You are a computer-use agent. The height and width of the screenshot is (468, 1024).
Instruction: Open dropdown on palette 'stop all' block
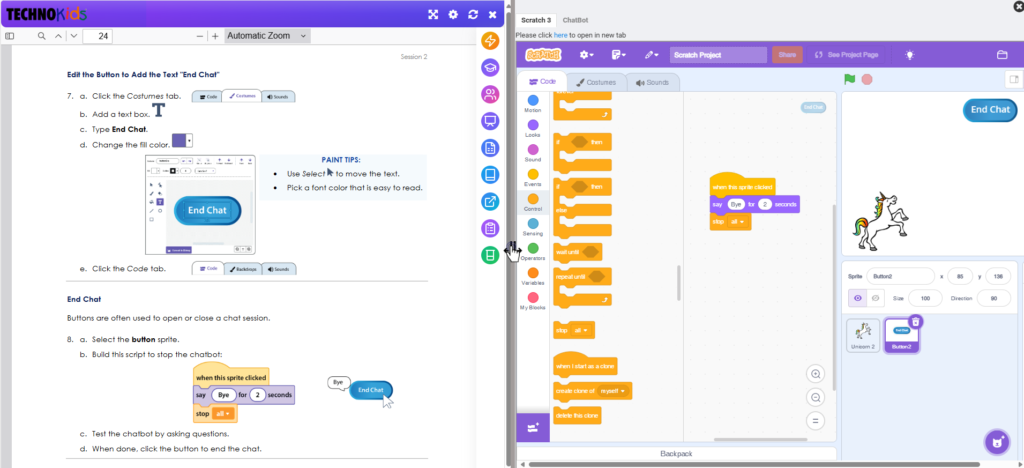[581, 330]
